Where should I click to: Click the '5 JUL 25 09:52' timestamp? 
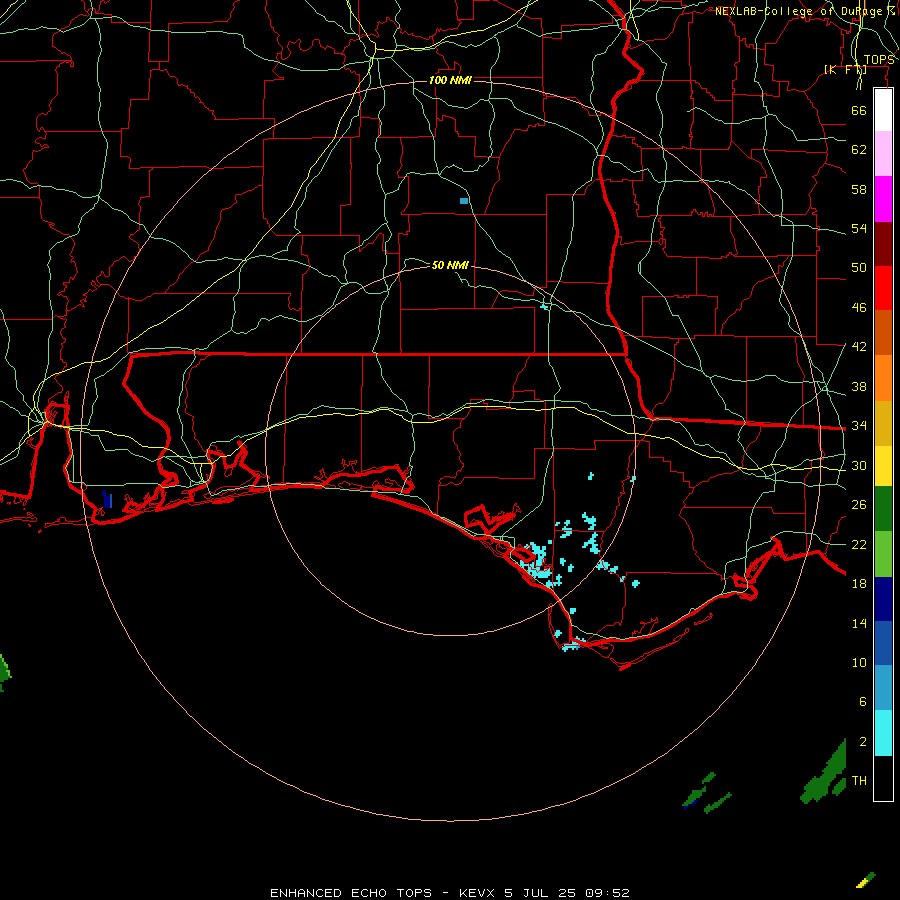[x=567, y=893]
